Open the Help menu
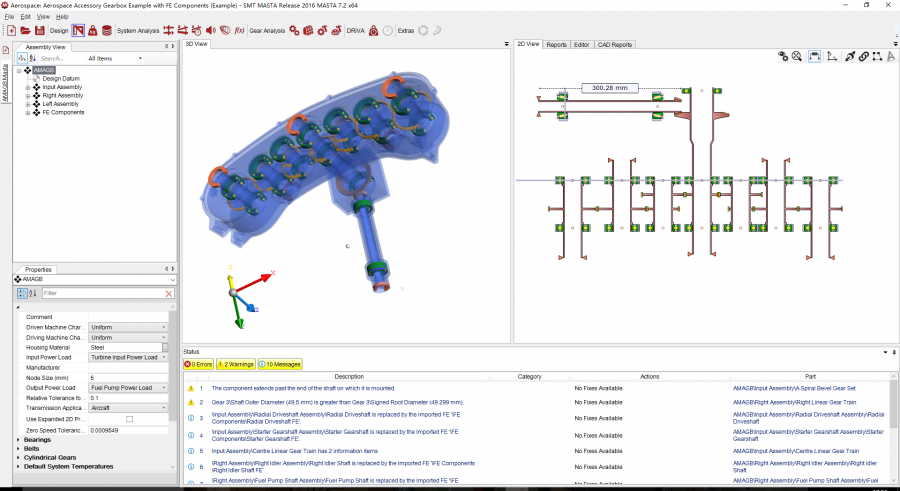This screenshot has width=900, height=491. 62,17
